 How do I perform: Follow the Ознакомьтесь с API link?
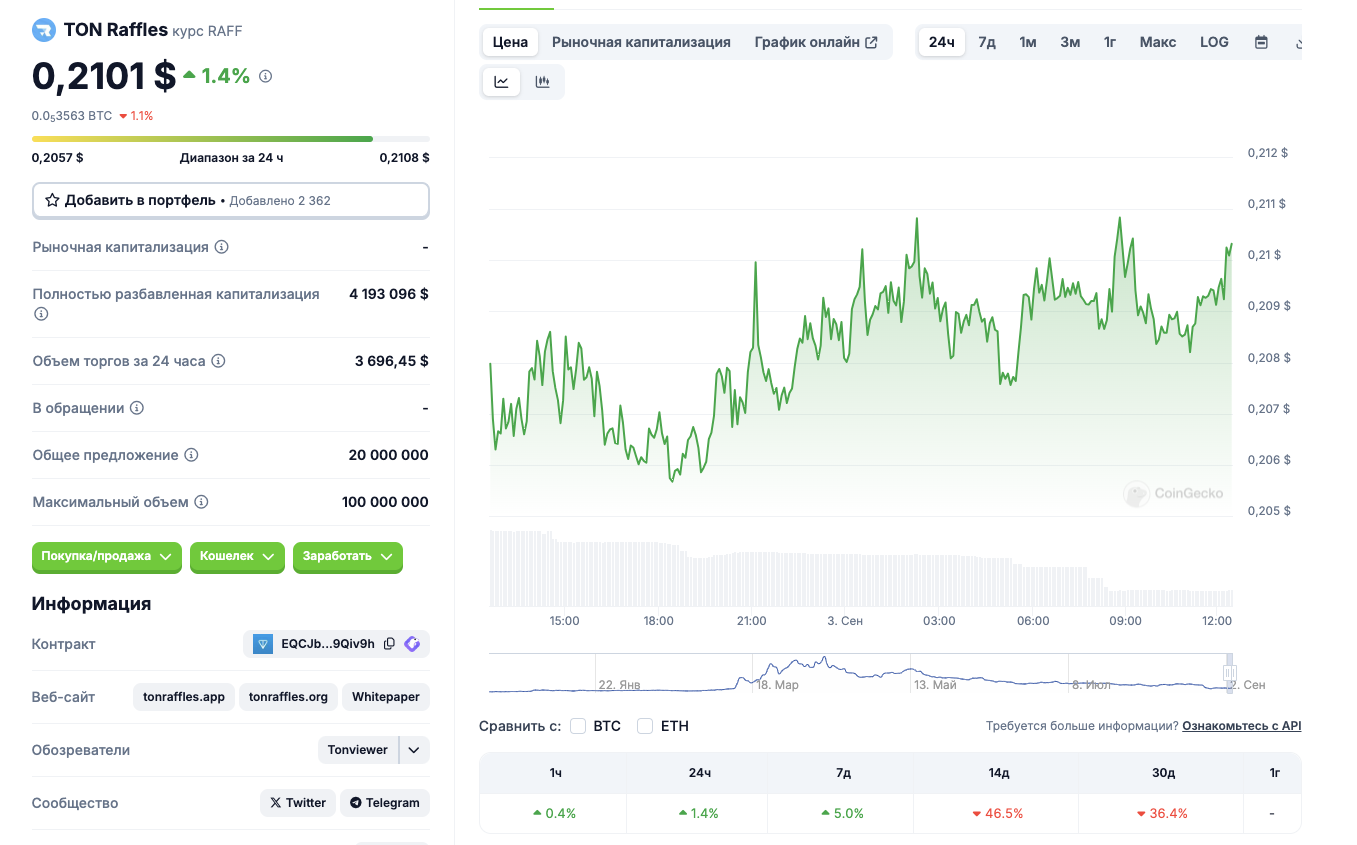tap(1242, 726)
